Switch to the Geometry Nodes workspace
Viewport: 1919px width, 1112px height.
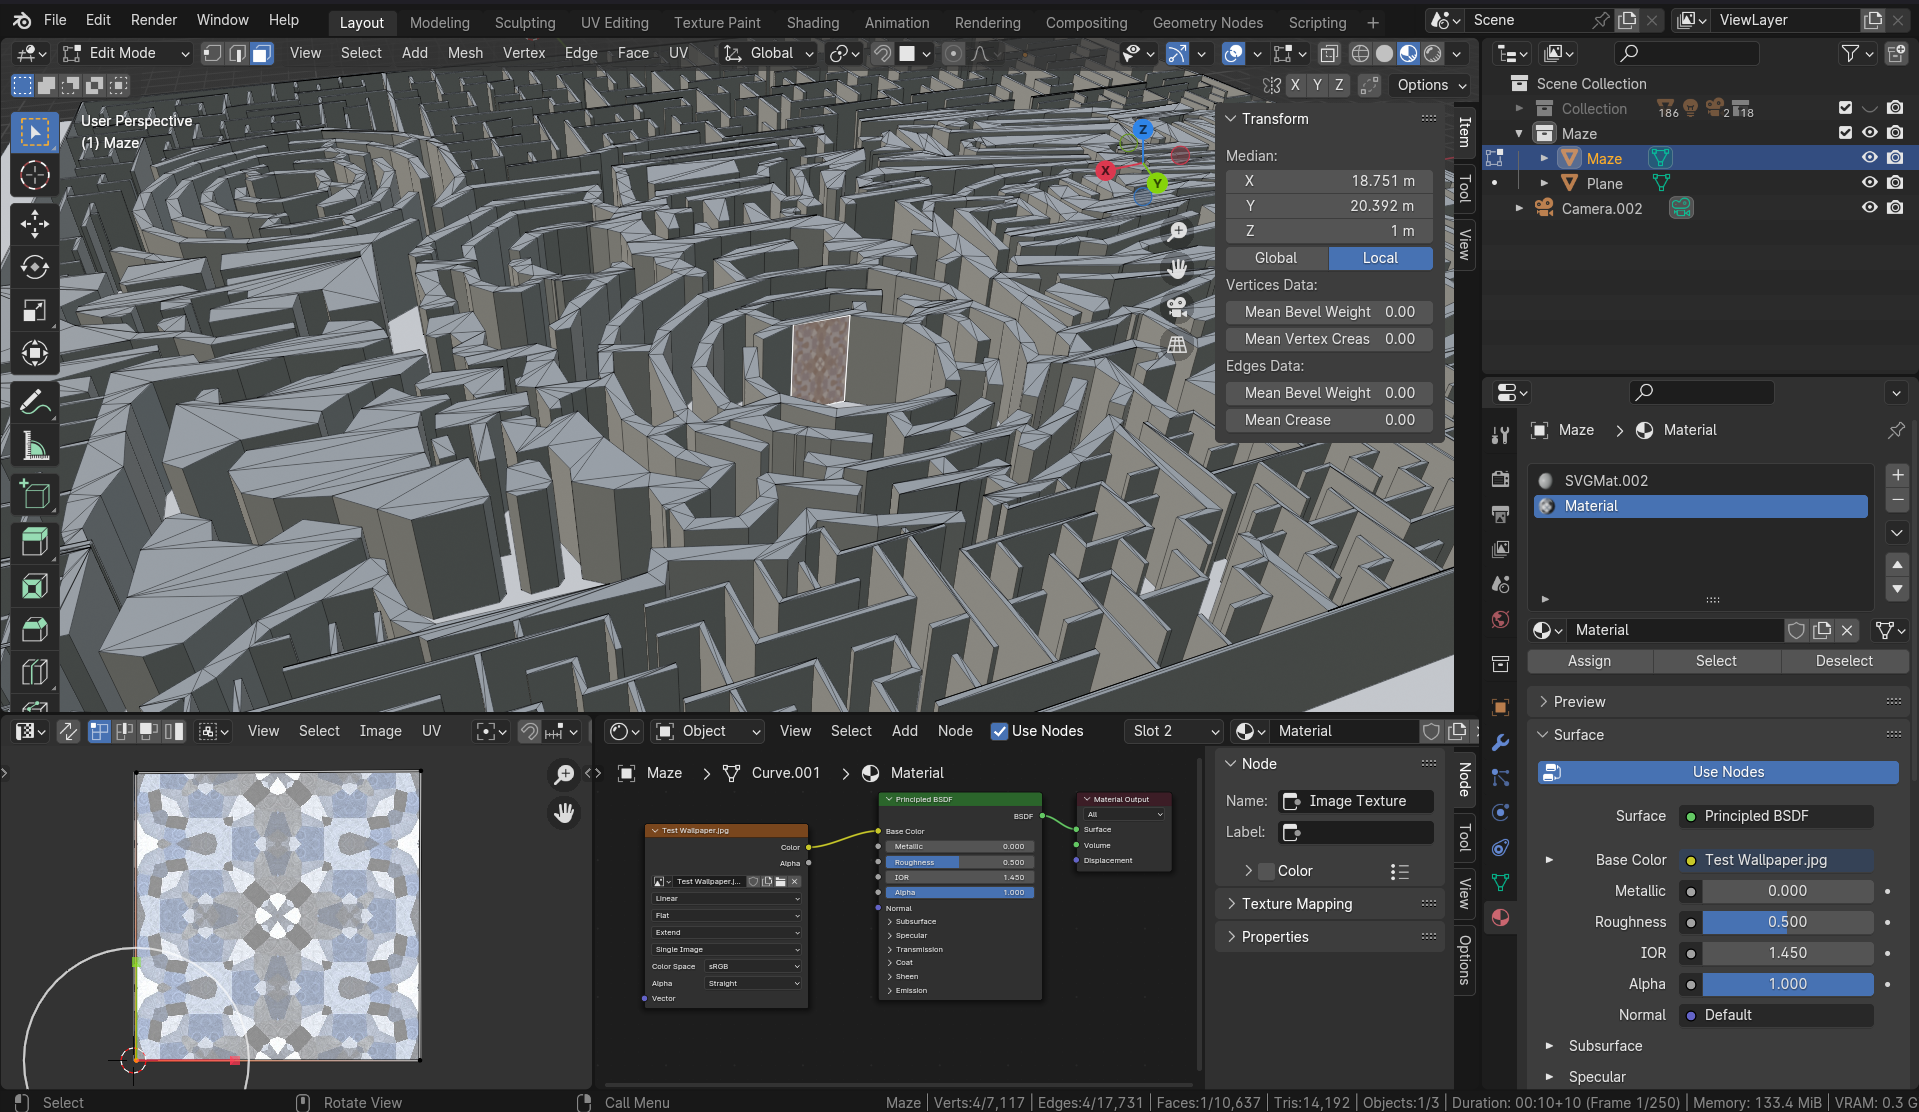coord(1207,22)
